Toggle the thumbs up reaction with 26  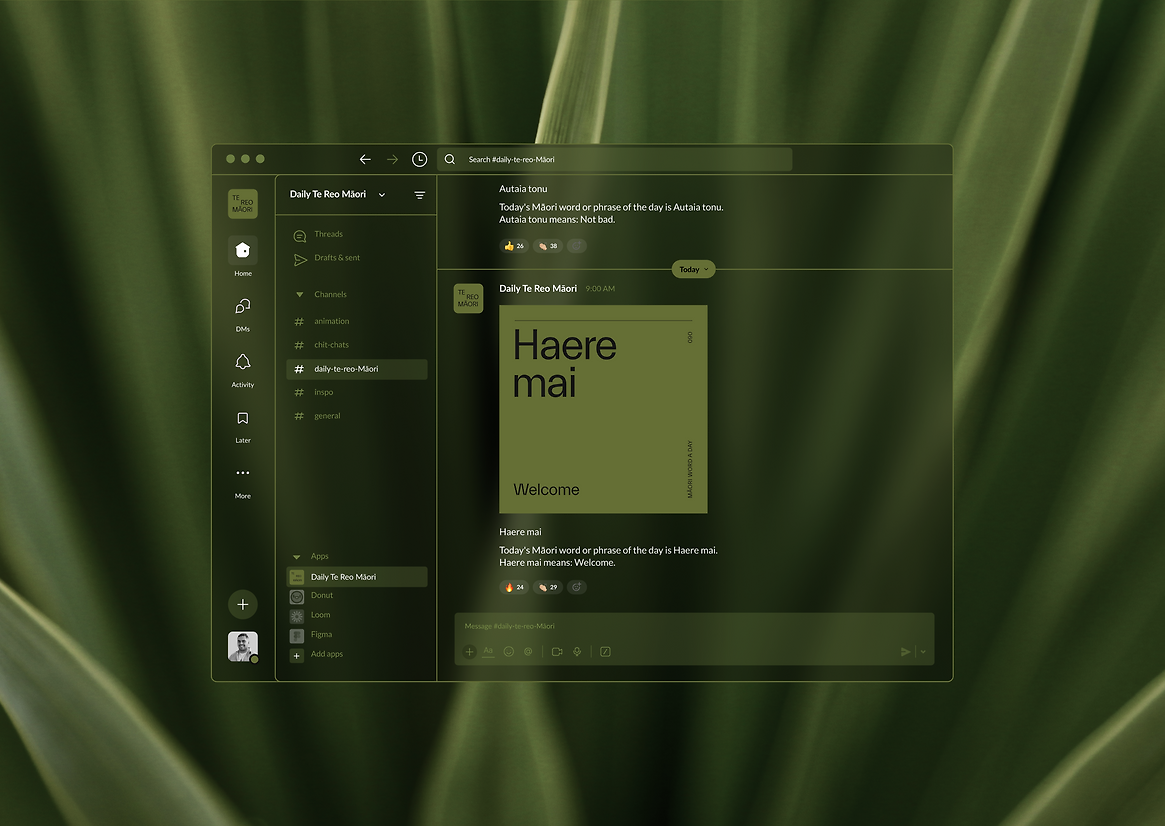click(x=514, y=245)
